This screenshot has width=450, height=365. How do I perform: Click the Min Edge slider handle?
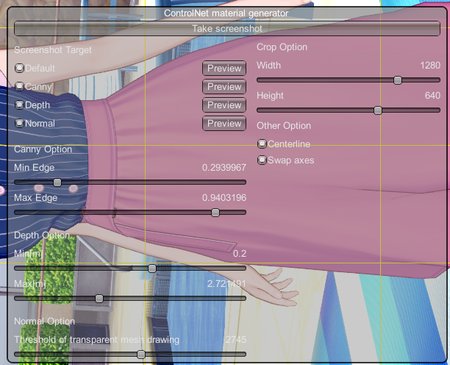click(x=57, y=182)
